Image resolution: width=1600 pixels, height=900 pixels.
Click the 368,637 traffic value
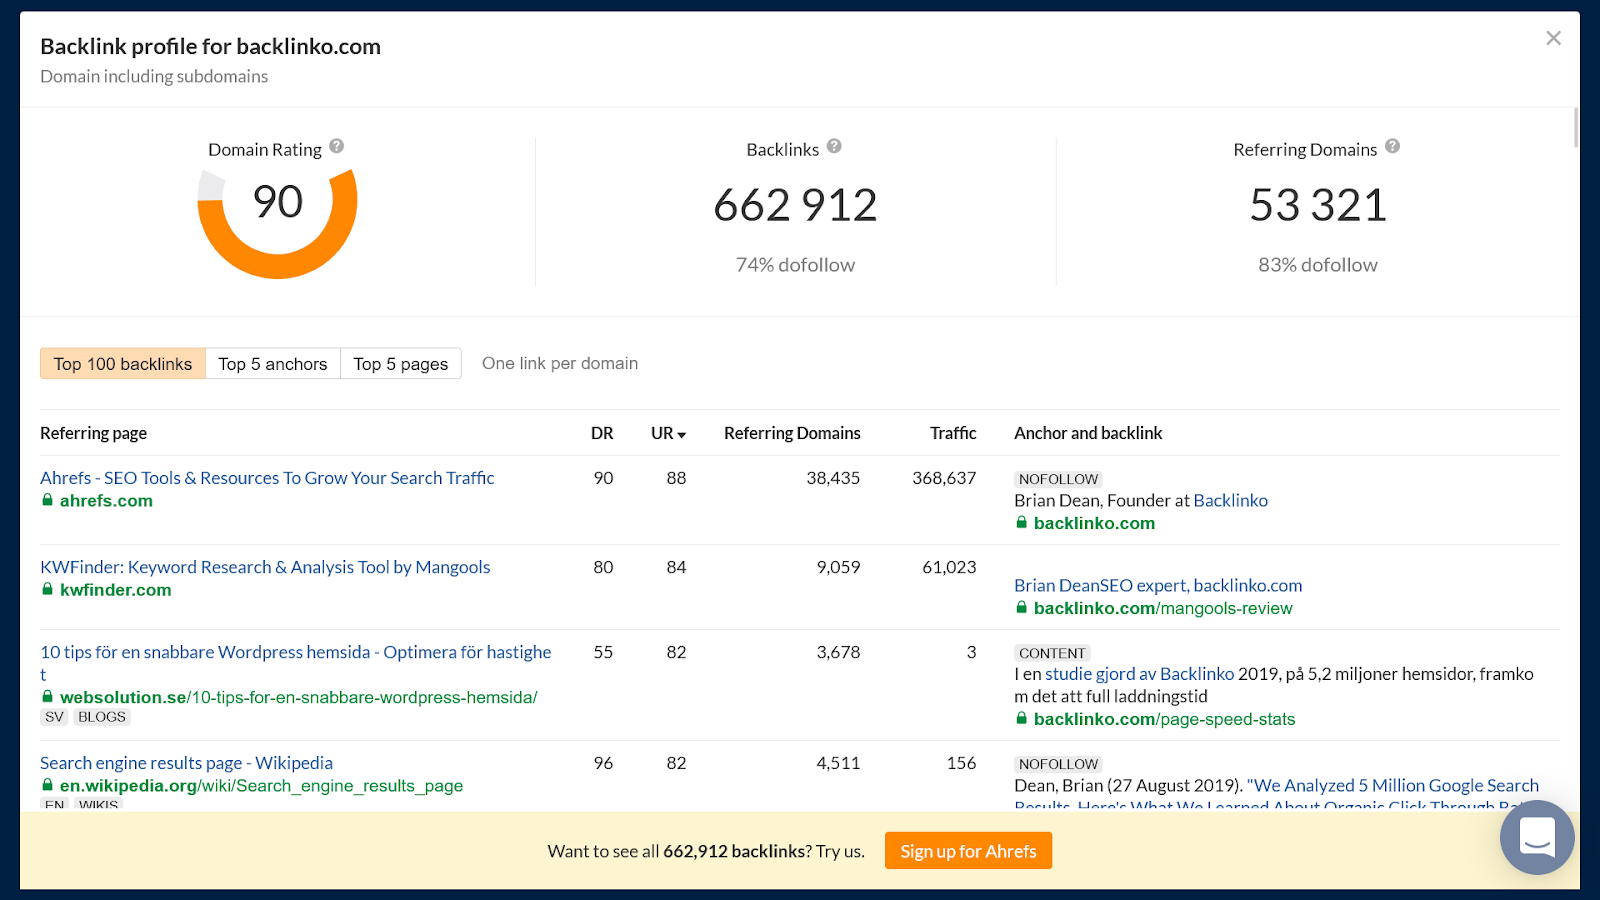click(944, 478)
